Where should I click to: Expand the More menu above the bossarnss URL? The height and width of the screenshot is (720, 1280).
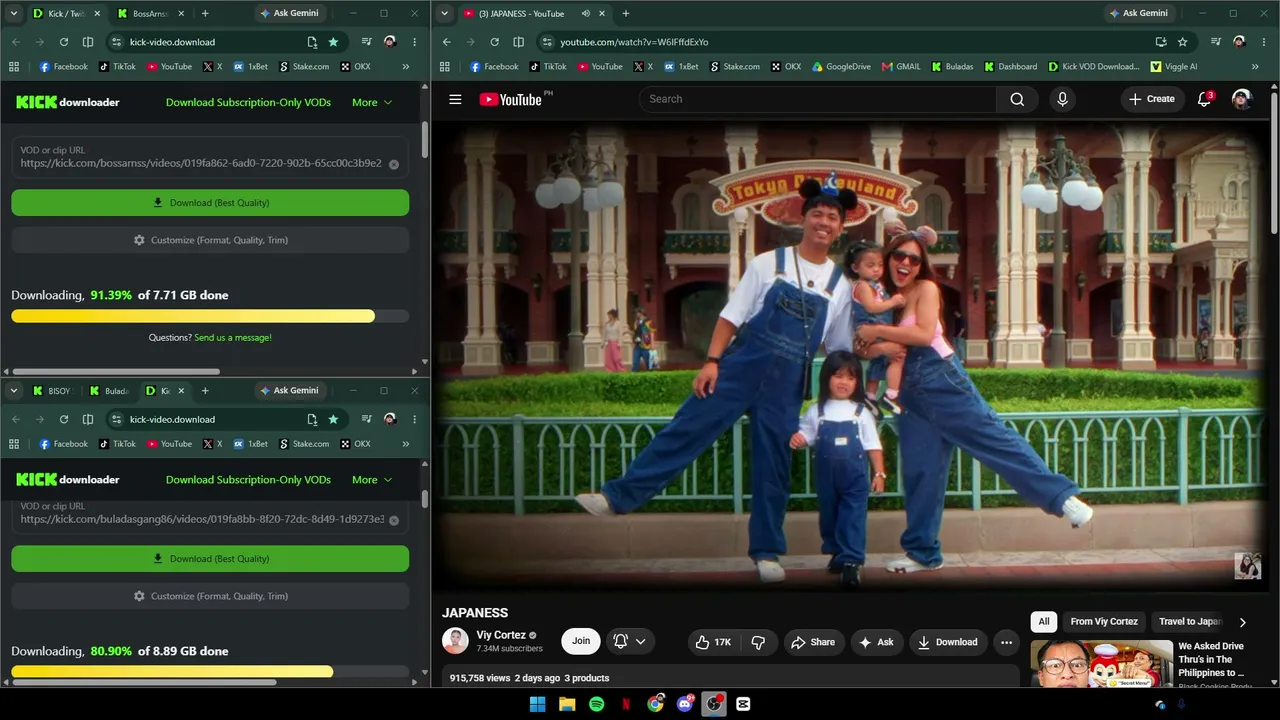pos(372,102)
